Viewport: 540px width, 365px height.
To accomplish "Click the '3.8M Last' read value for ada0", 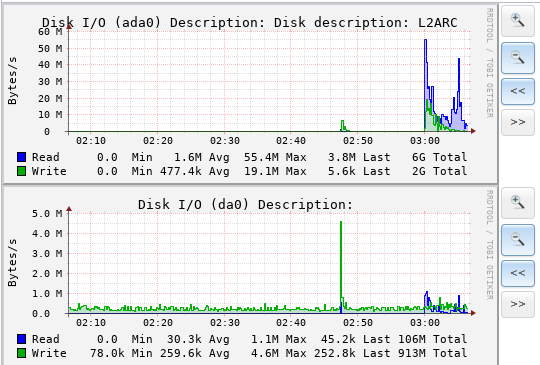I will 359,157.
